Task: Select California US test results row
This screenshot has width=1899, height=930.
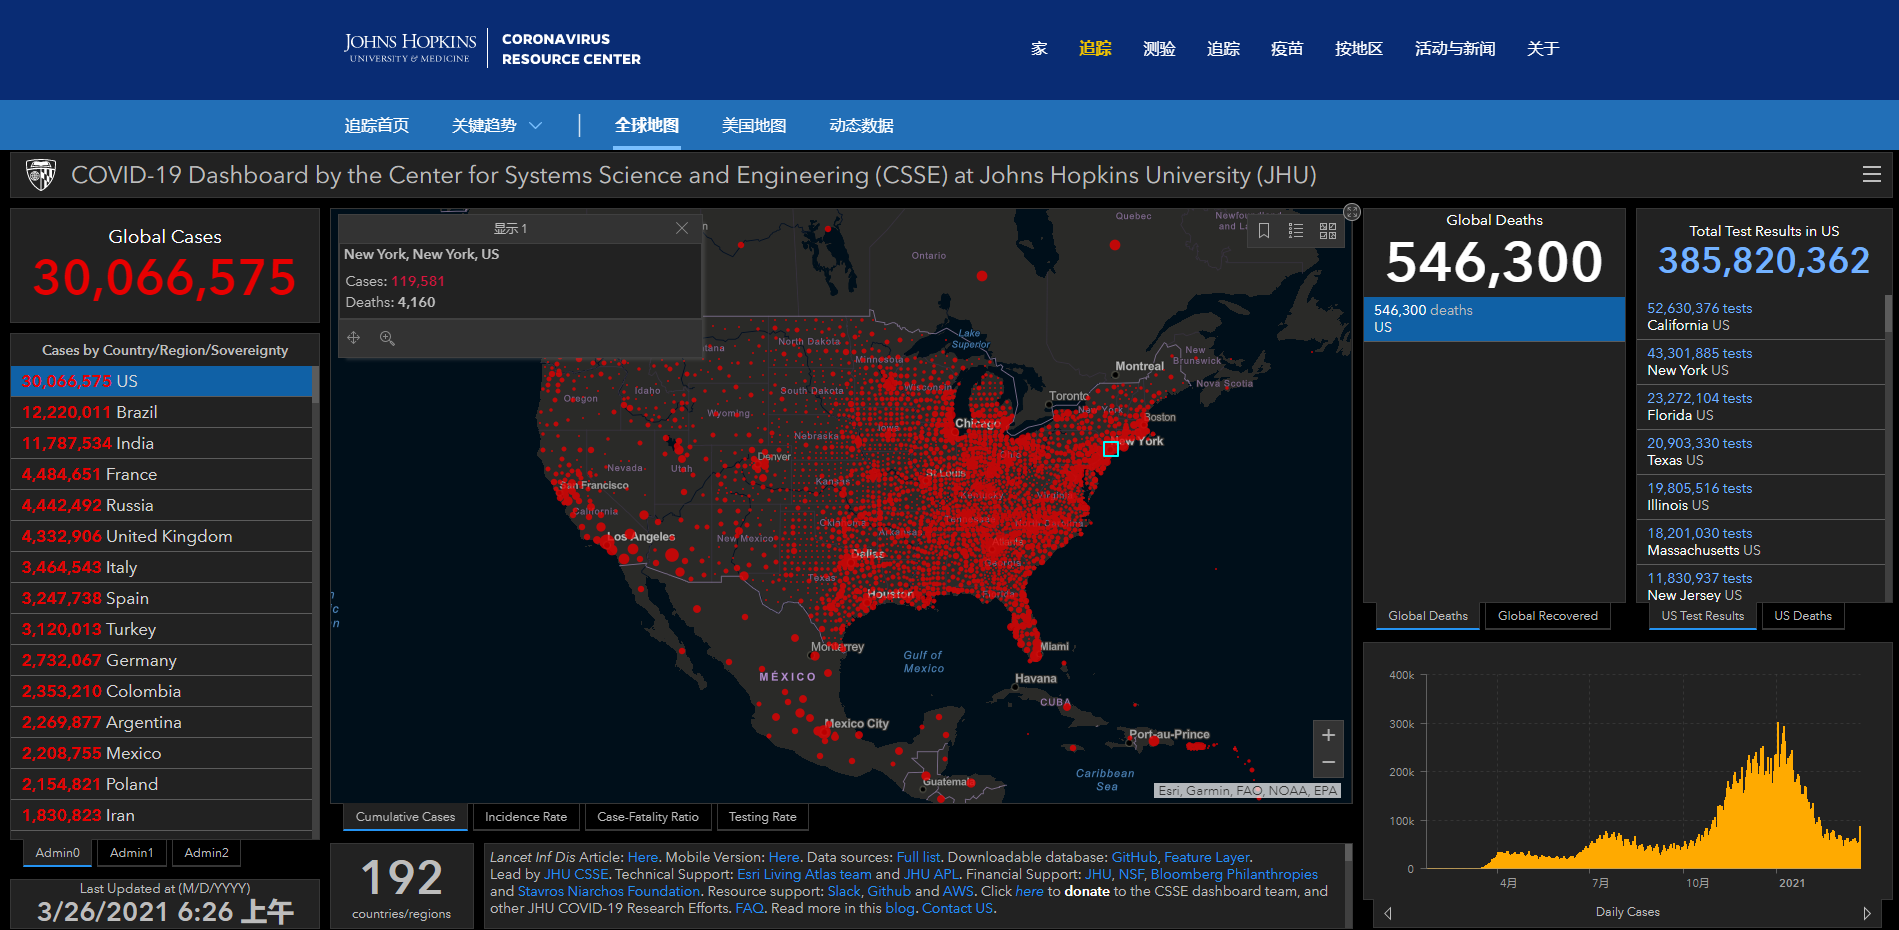Action: 1761,317
